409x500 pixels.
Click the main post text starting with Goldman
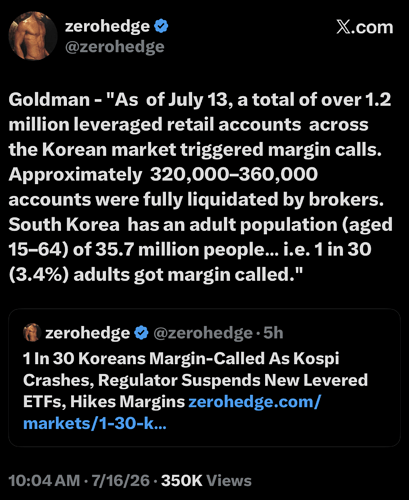point(200,187)
